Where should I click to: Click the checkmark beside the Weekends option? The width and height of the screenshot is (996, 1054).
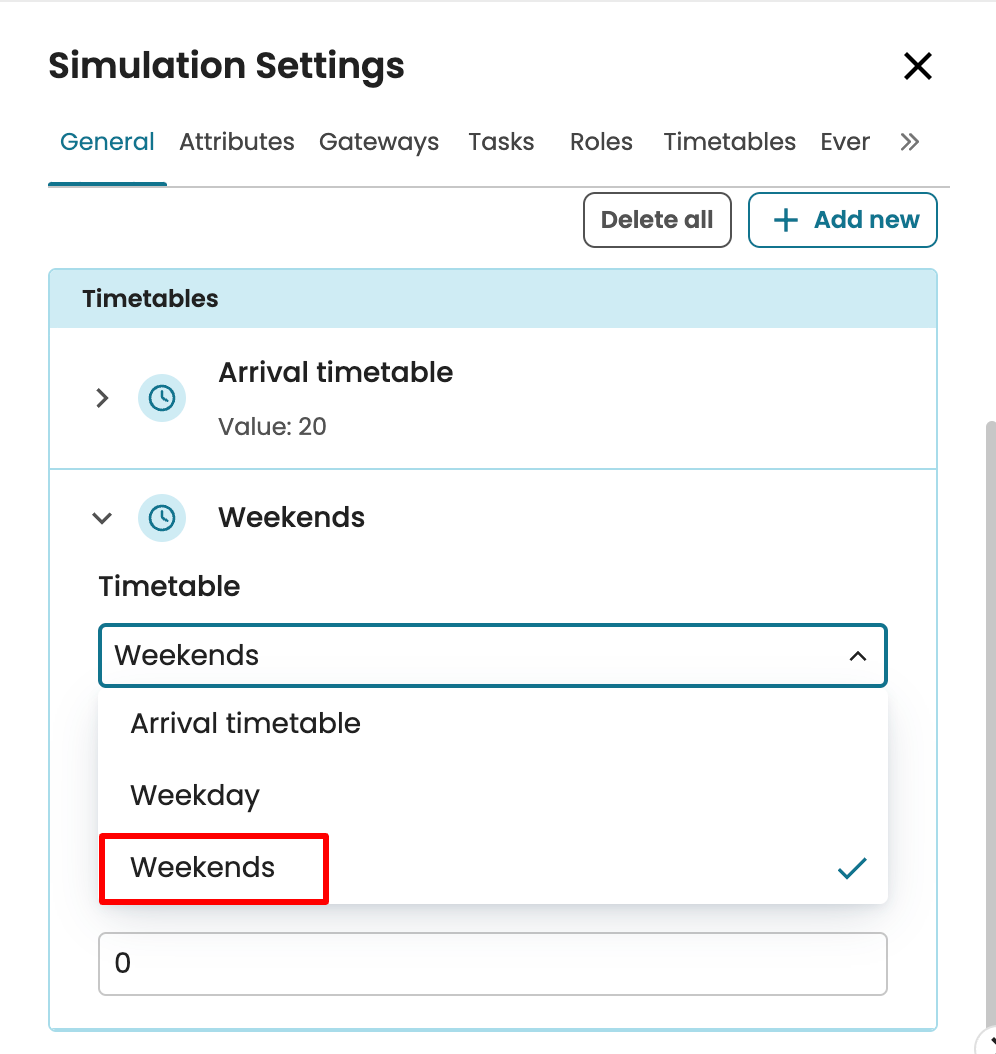point(852,868)
